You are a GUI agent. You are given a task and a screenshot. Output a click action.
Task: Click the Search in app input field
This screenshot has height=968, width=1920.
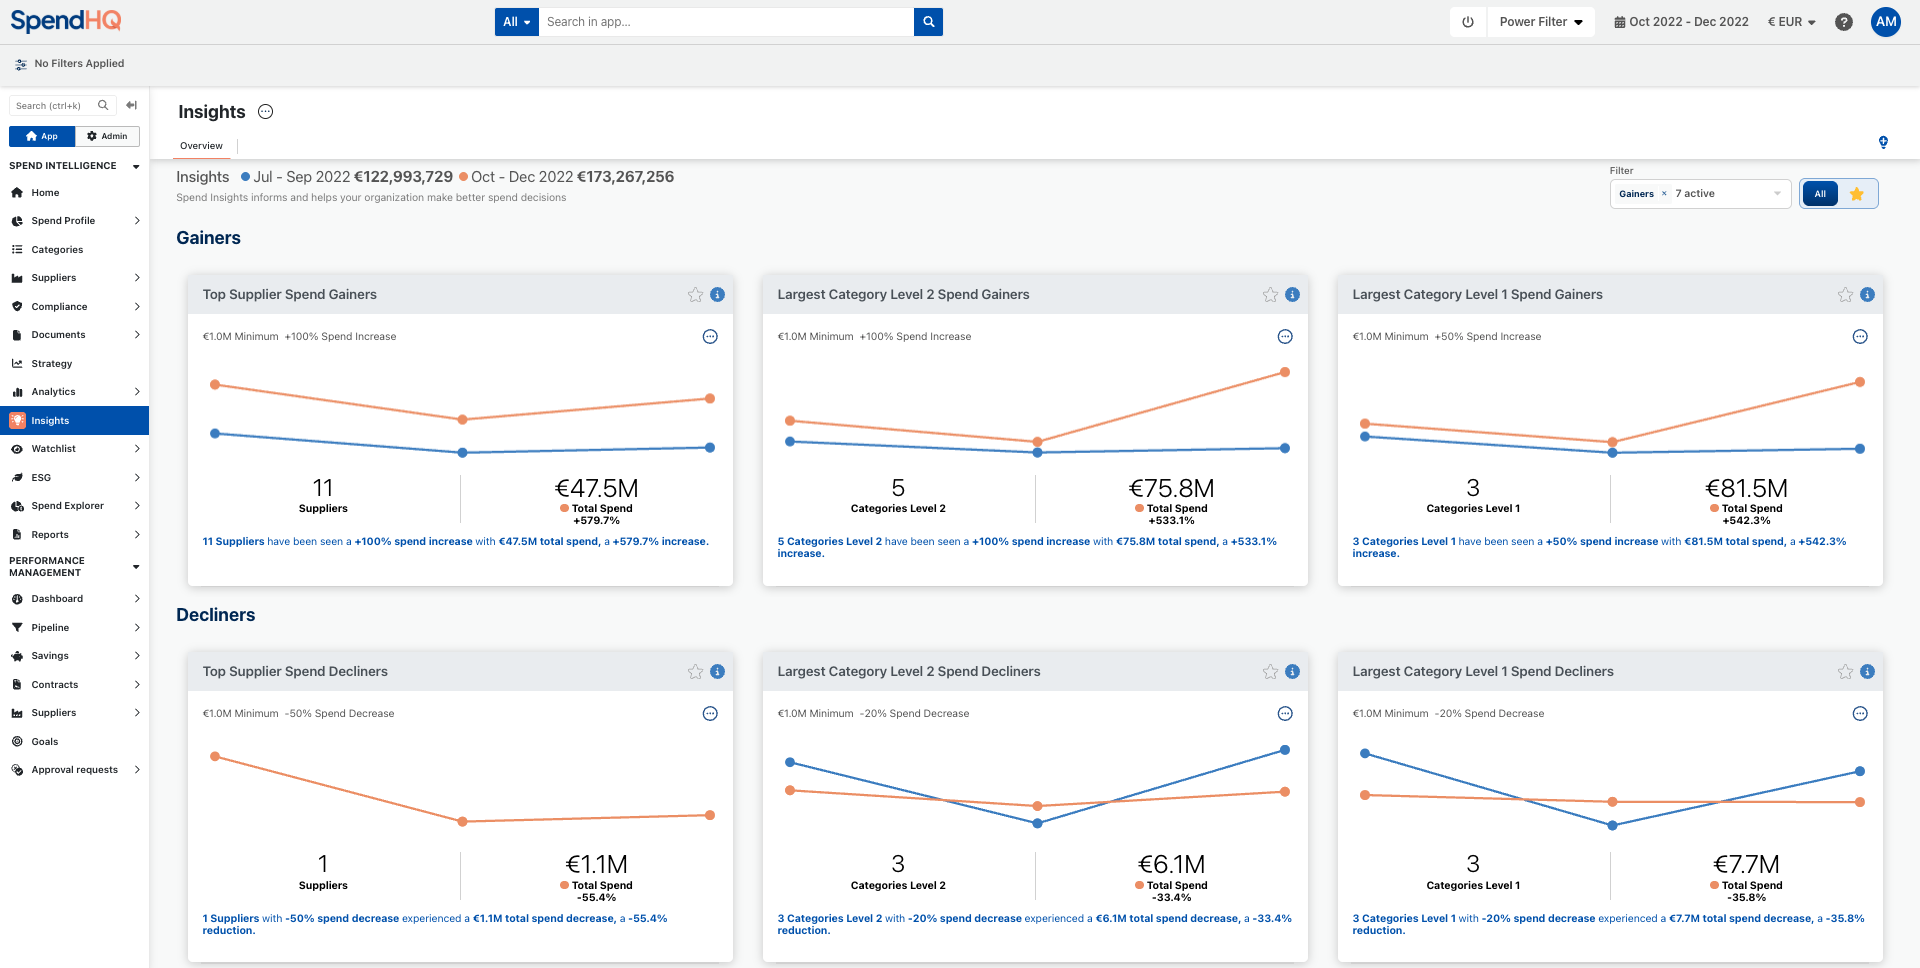tap(726, 22)
